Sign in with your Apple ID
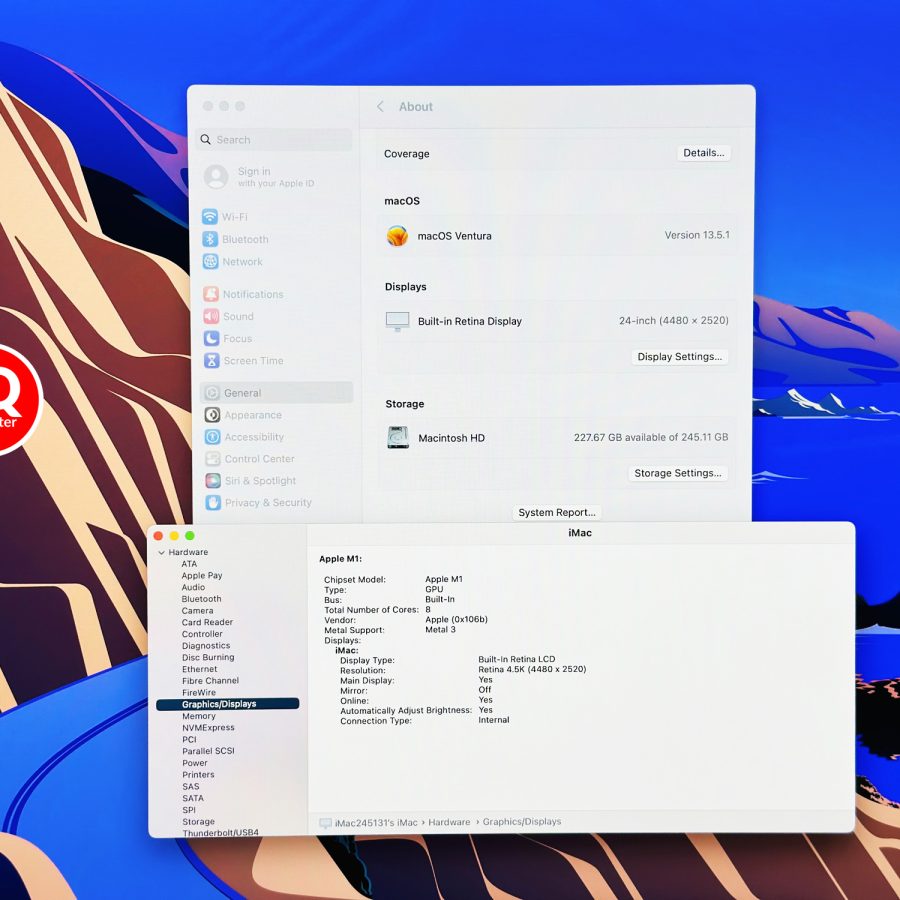This screenshot has width=900, height=900. click(276, 177)
